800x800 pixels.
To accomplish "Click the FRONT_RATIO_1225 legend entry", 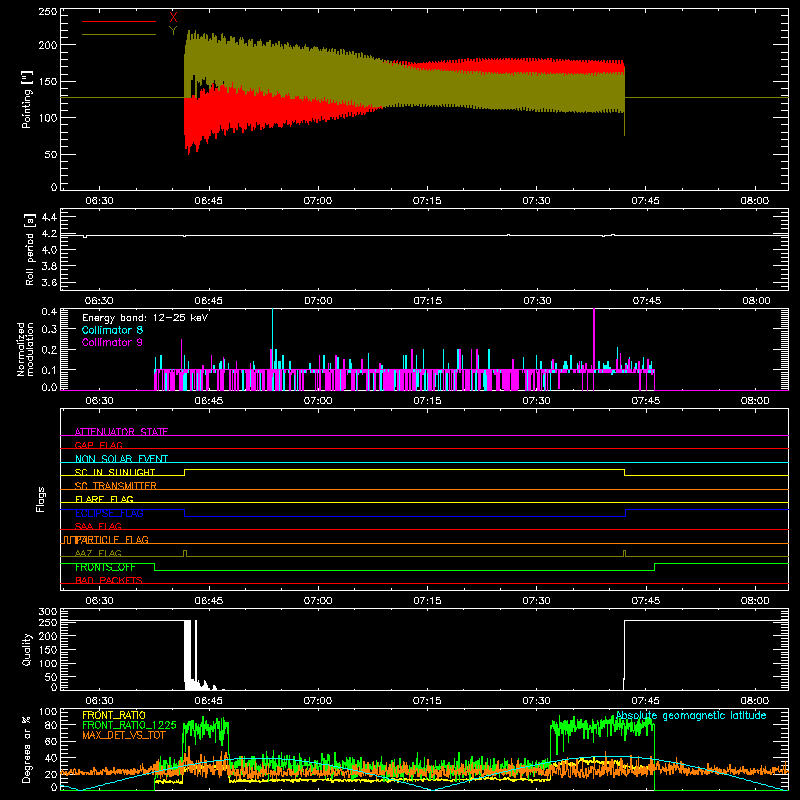I will 129,725.
